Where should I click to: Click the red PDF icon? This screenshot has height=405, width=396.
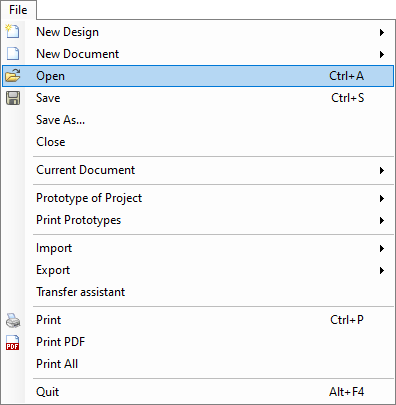(13, 342)
